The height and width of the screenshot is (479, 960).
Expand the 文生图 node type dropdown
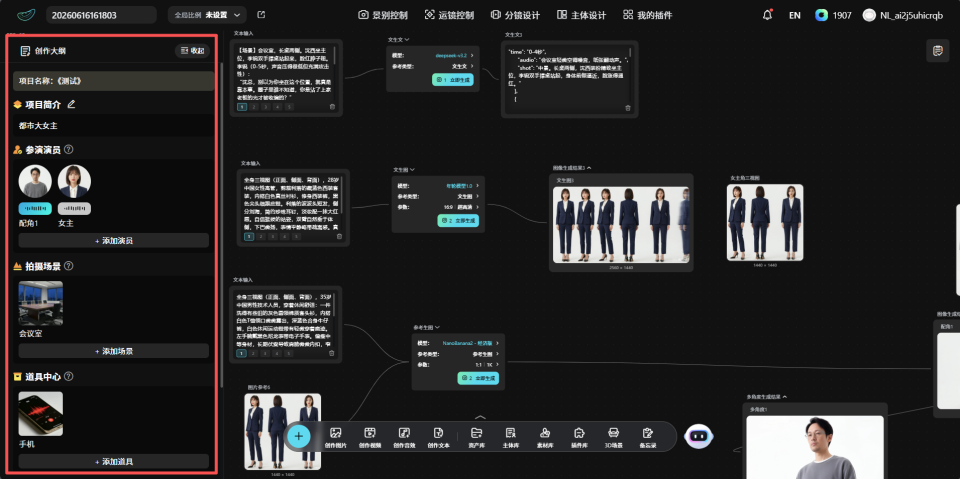tap(404, 170)
